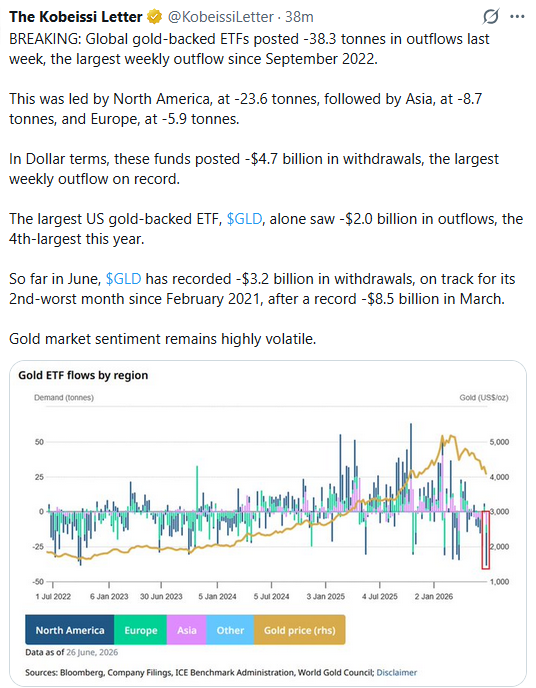Screen dimensions: 536x688
Task: Open the Disclaimer link under chart
Action: click(x=397, y=672)
